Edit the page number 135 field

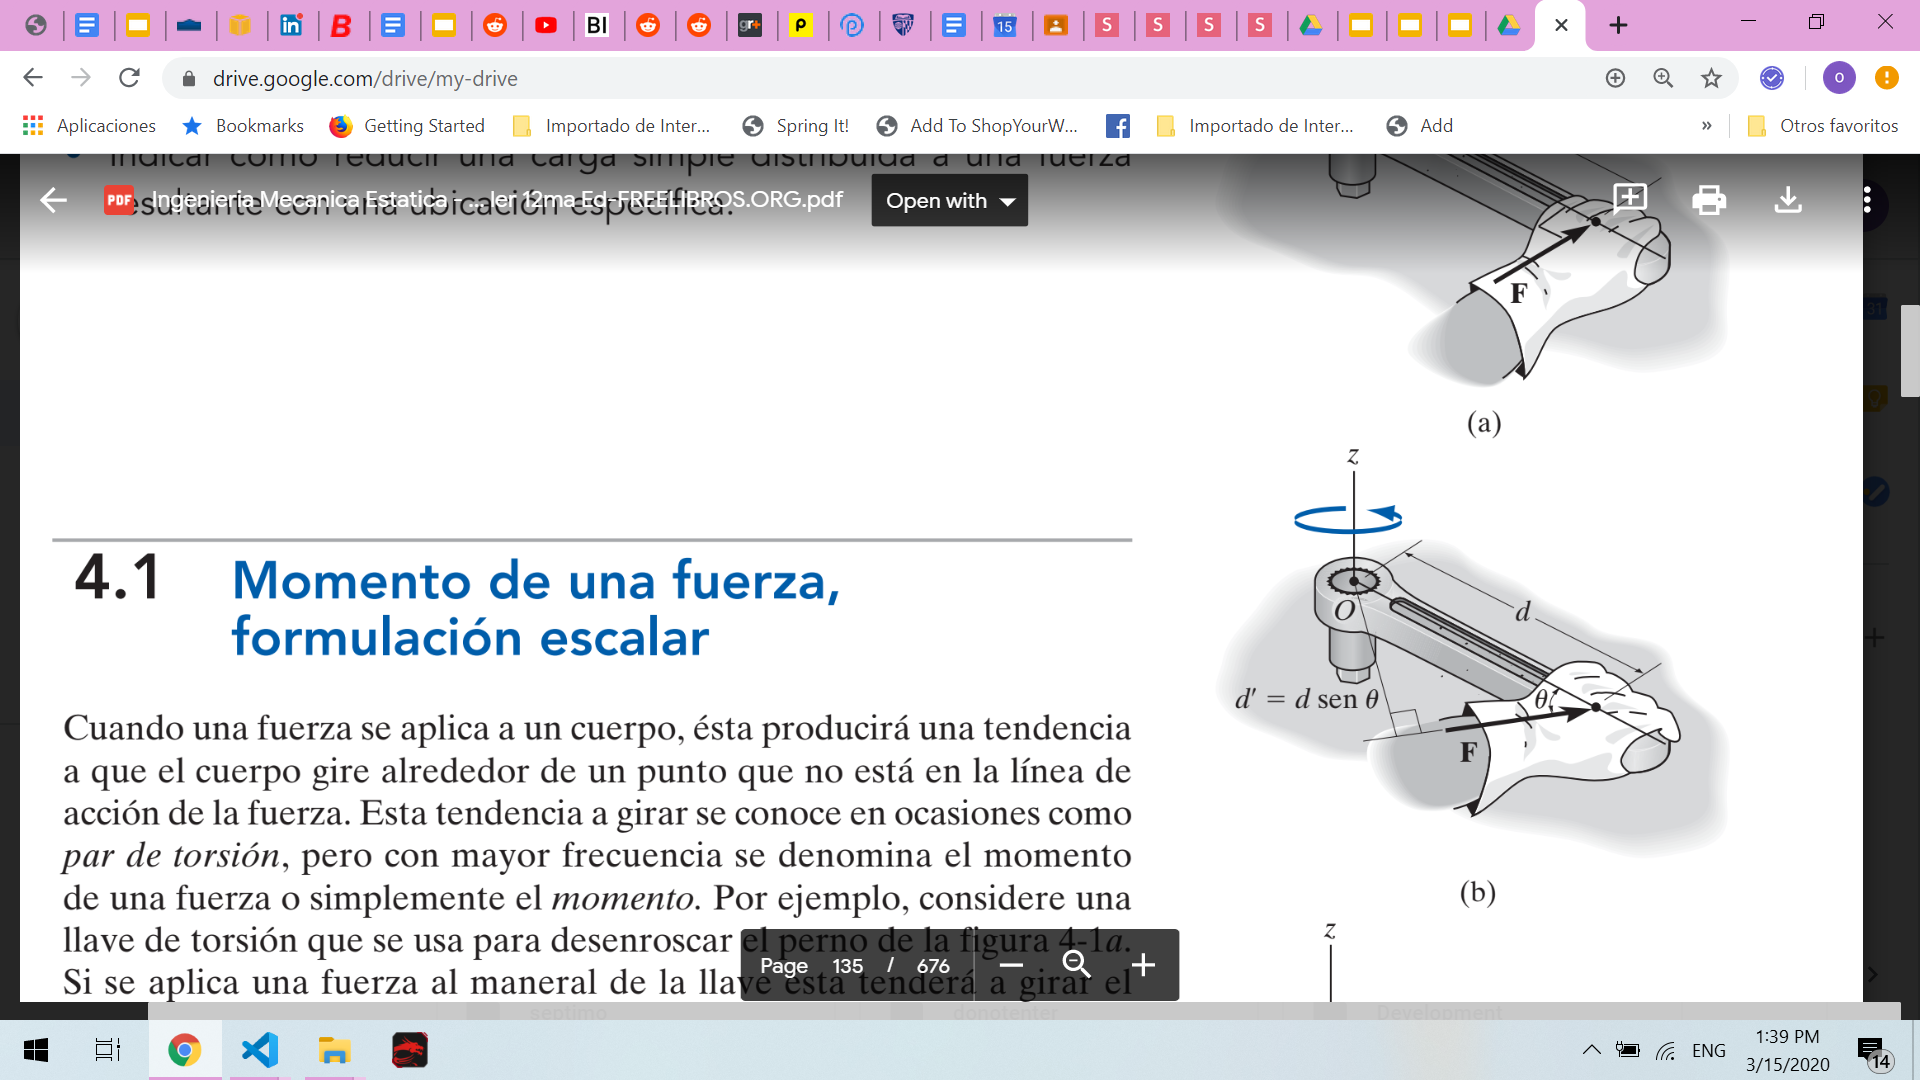847,966
